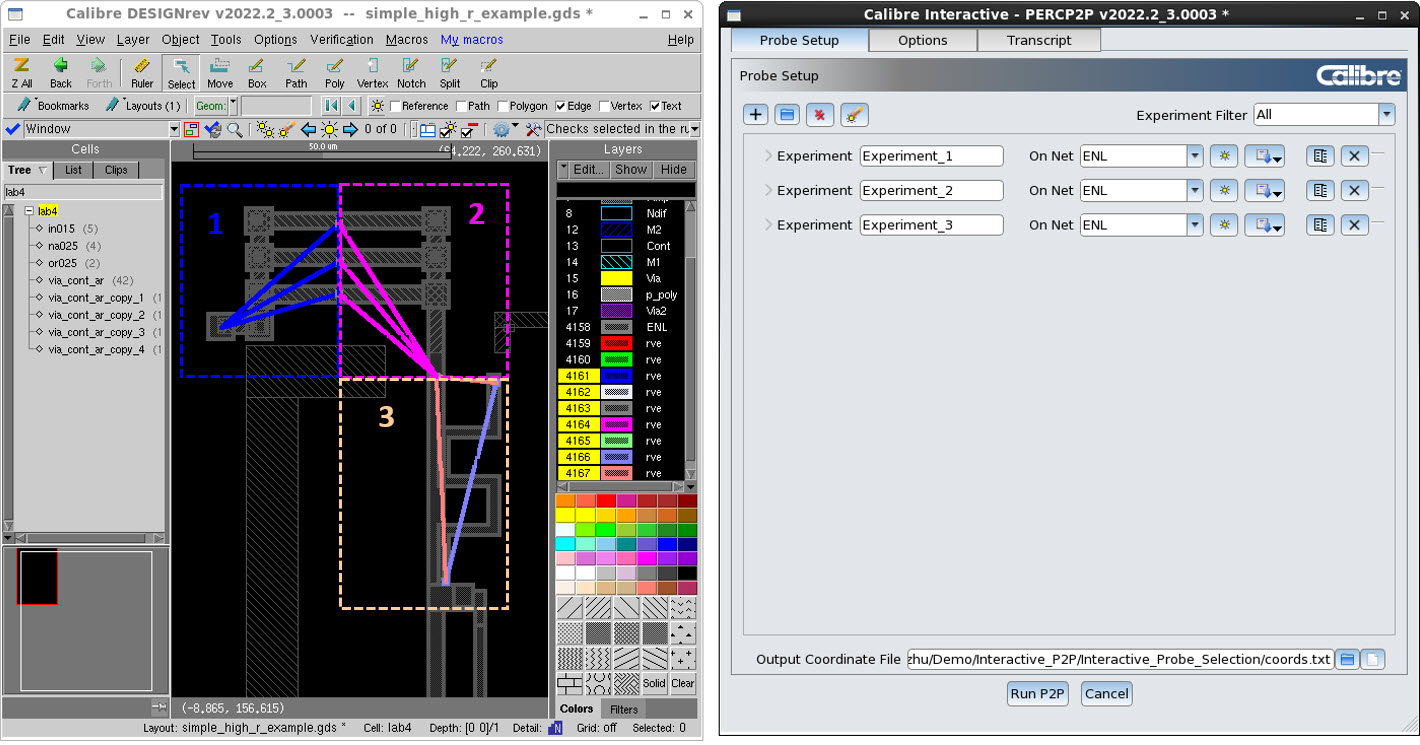This screenshot has width=1420, height=745.
Task: Click the Hide button in Layers panel
Action: [673, 169]
